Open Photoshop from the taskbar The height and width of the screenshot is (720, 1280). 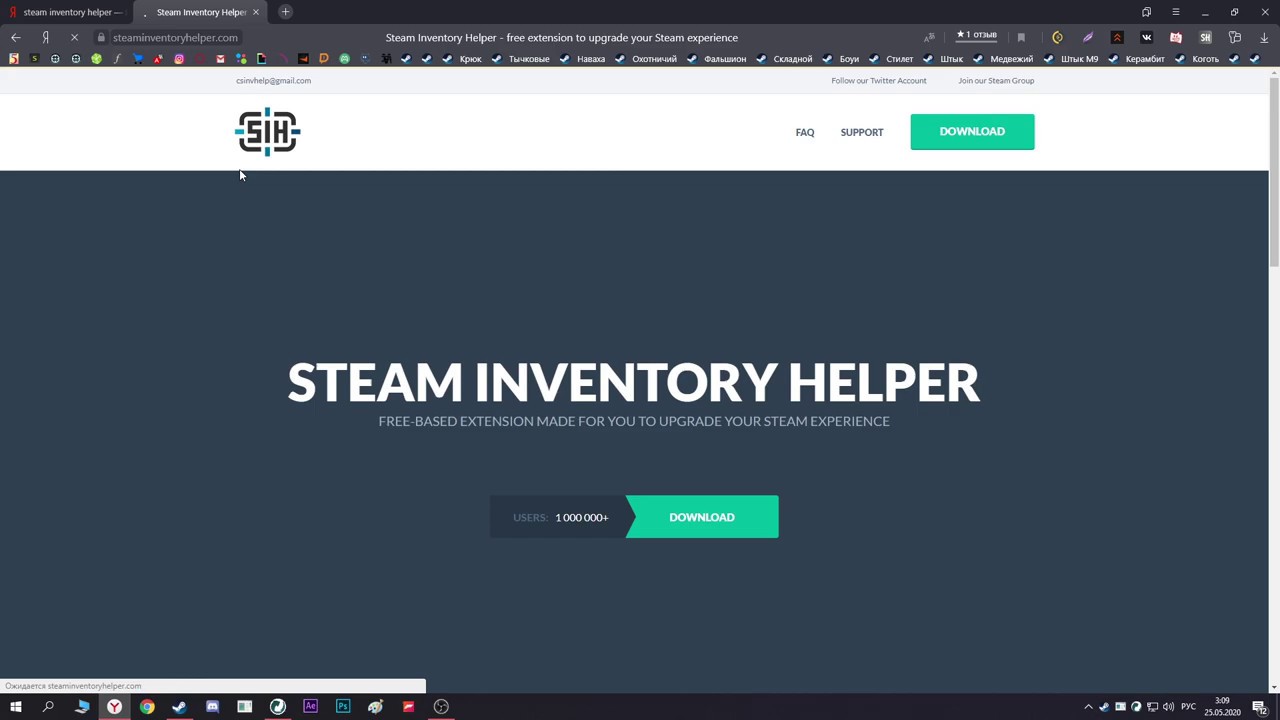(x=343, y=707)
